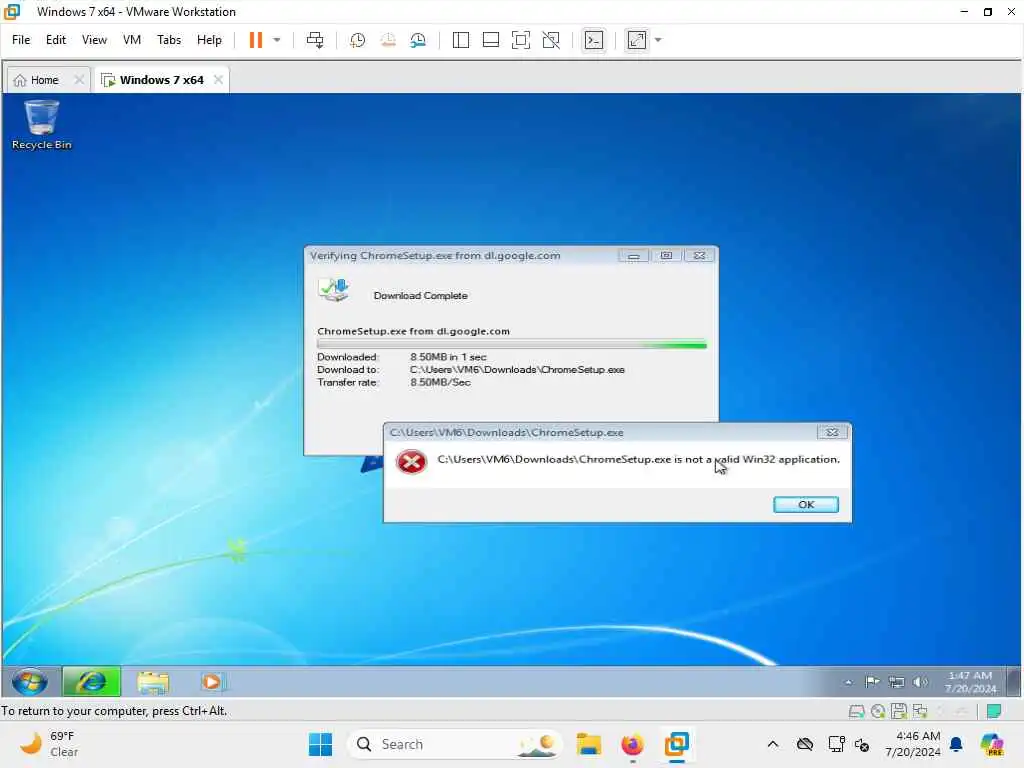Open Firefox on host taskbar
1024x768 pixels.
tap(632, 744)
